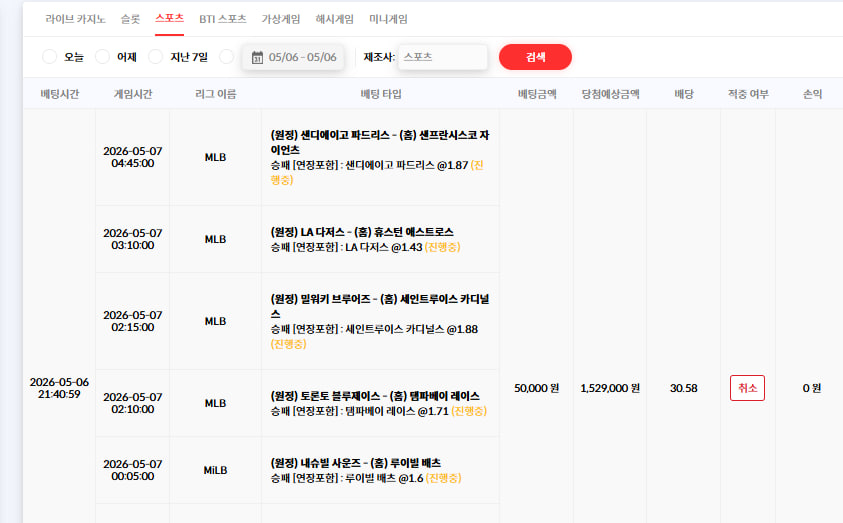Click the 내슈빌 사운즈 vs 루이빌 배츠 row

(x=297, y=470)
